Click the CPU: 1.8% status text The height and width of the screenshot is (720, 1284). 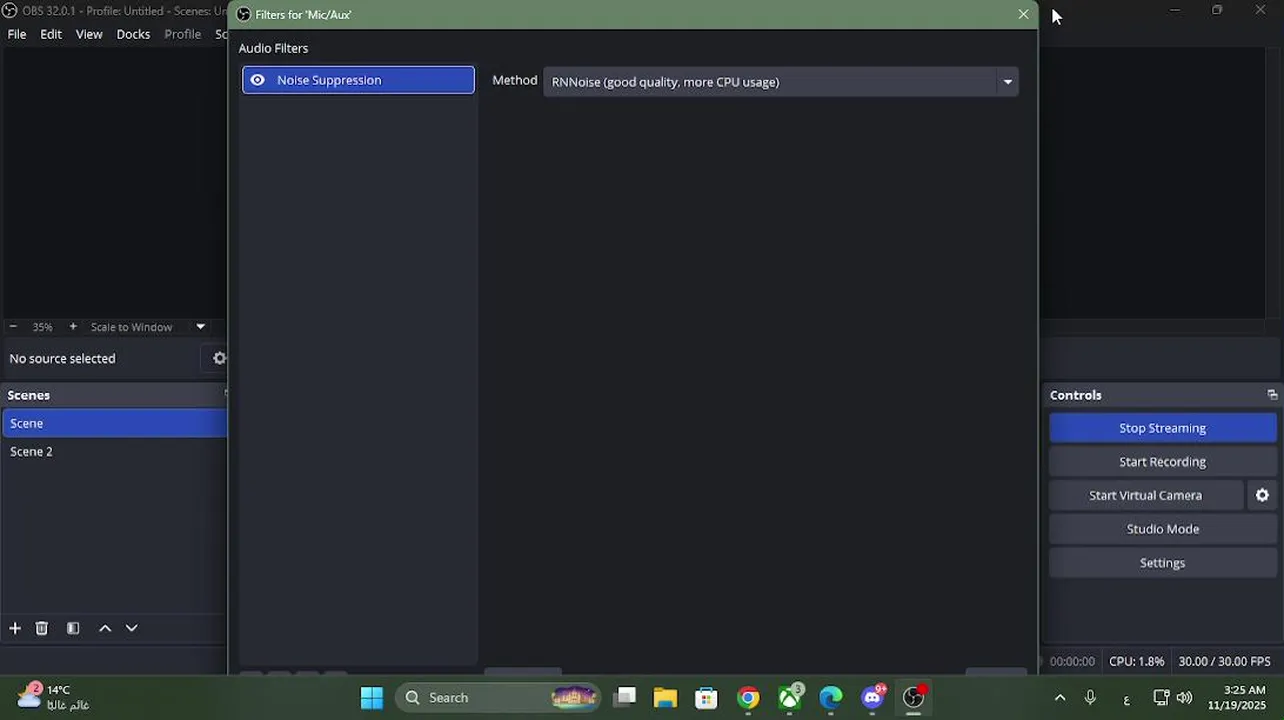[x=1137, y=661]
